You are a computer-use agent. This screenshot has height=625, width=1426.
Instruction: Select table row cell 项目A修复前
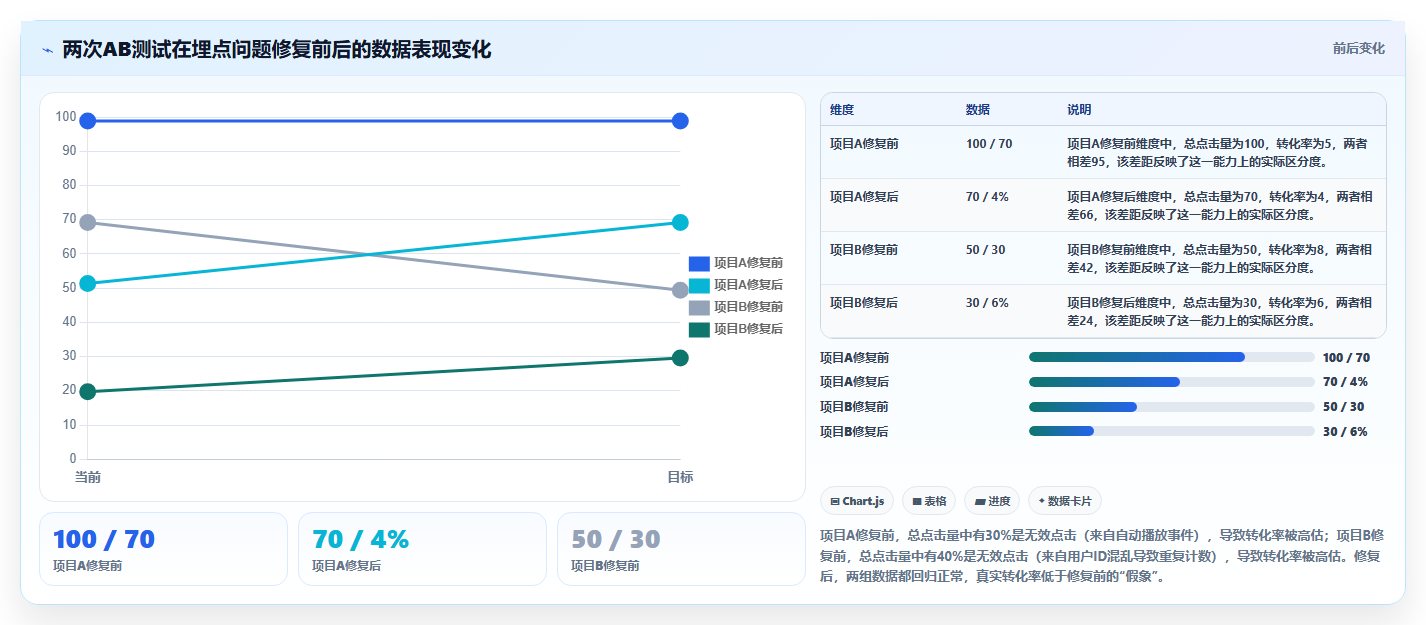pyautogui.click(x=864, y=144)
